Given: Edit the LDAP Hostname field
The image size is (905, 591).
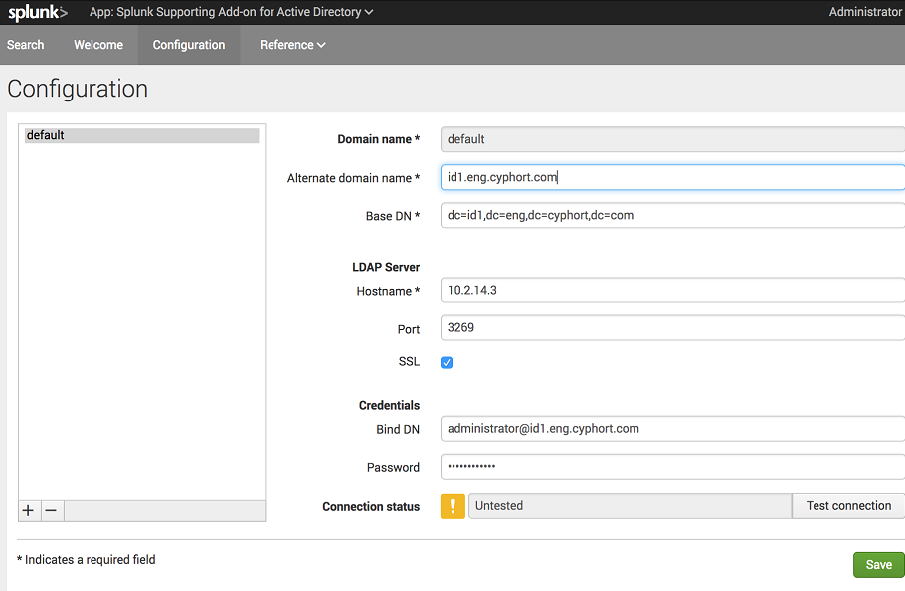Looking at the screenshot, I should point(672,291).
